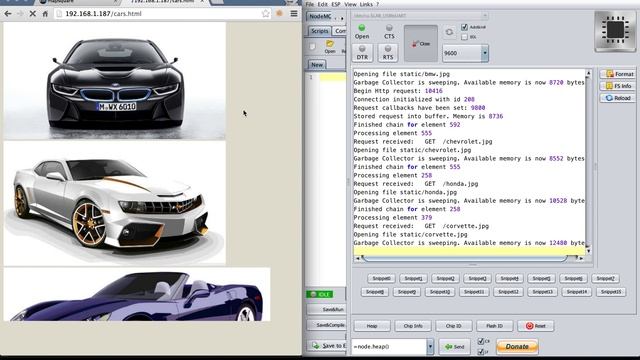Click the terminal vertical scrollbar up arrow

pos(588,73)
